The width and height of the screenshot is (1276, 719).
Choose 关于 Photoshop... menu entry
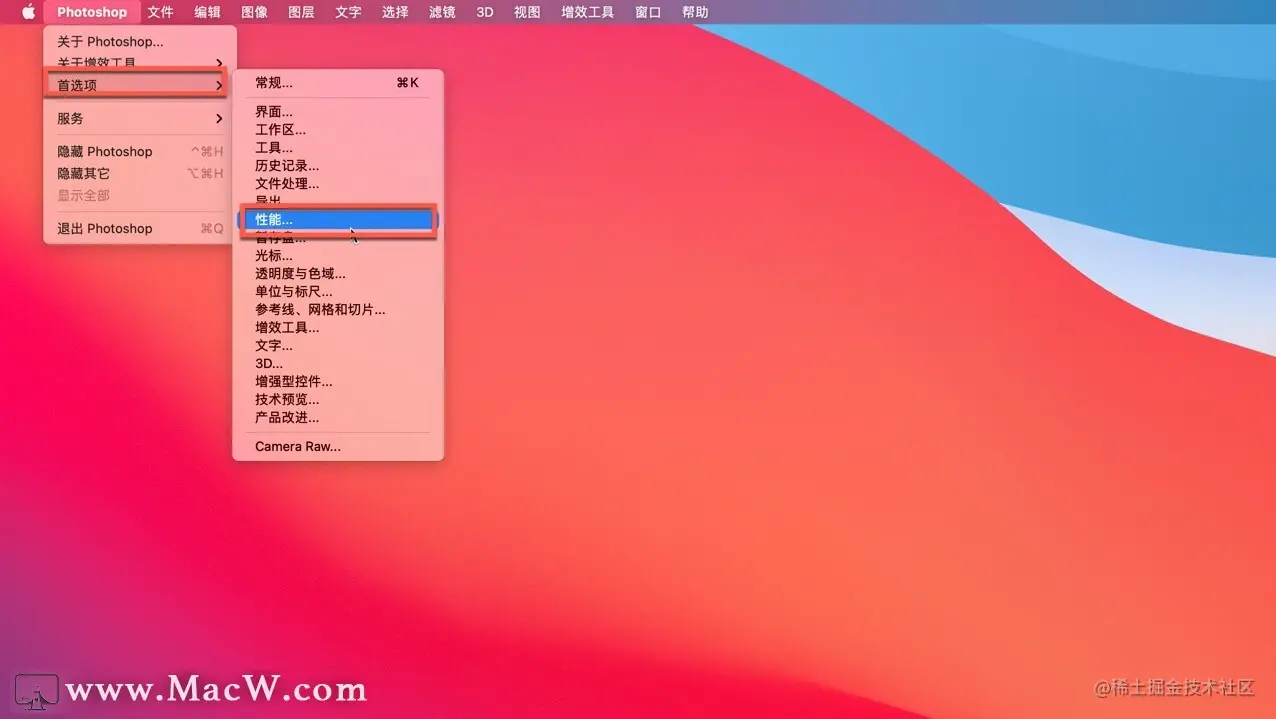(140, 41)
